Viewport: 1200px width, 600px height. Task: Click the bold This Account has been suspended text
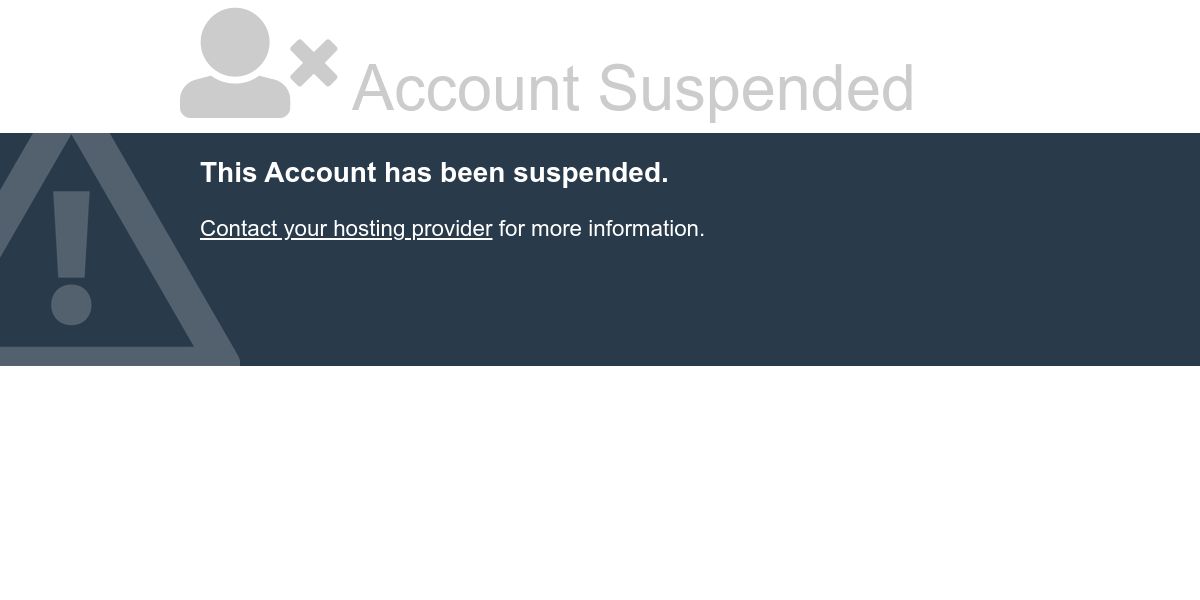(434, 173)
